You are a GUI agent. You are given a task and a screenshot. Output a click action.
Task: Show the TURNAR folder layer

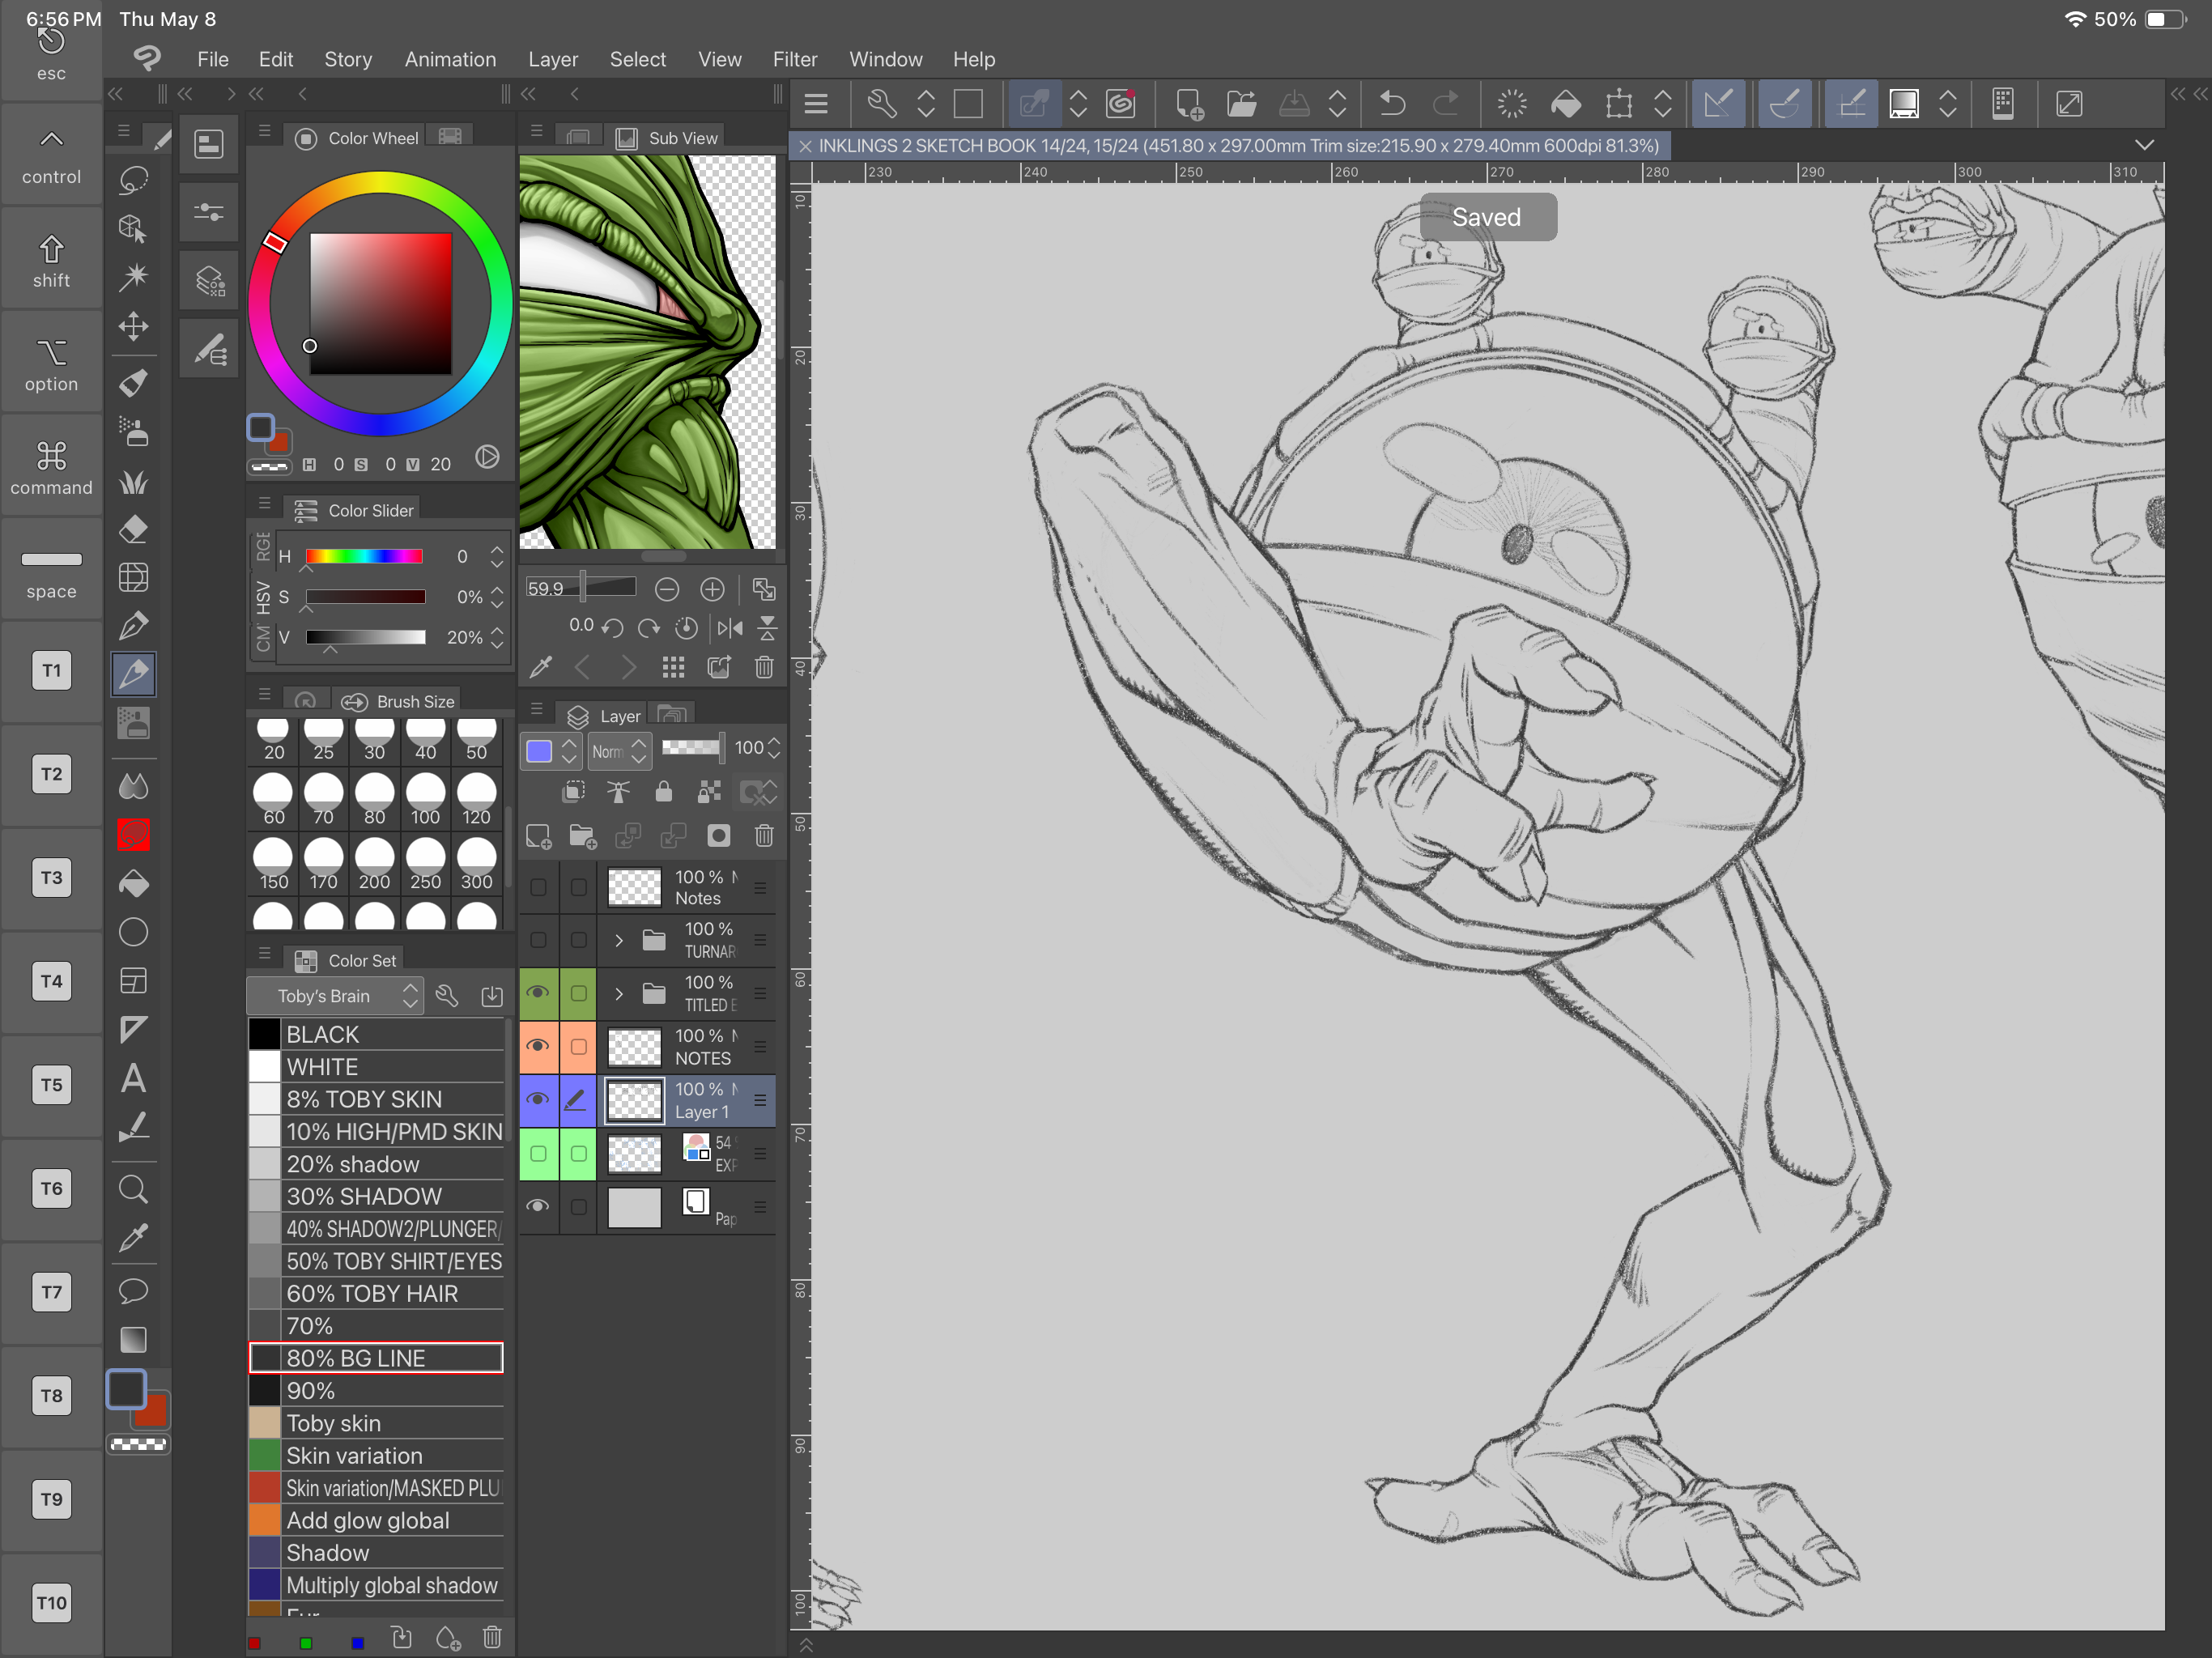pos(538,940)
